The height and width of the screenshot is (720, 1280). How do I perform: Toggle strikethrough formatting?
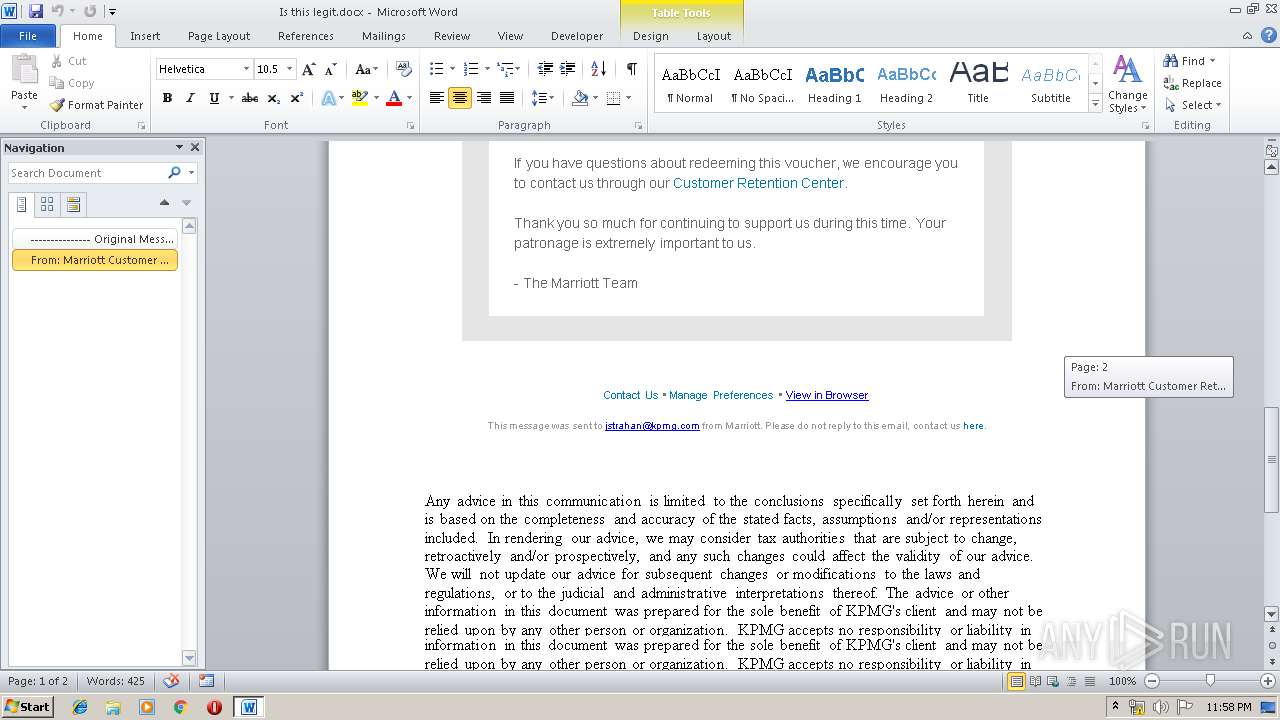point(250,98)
